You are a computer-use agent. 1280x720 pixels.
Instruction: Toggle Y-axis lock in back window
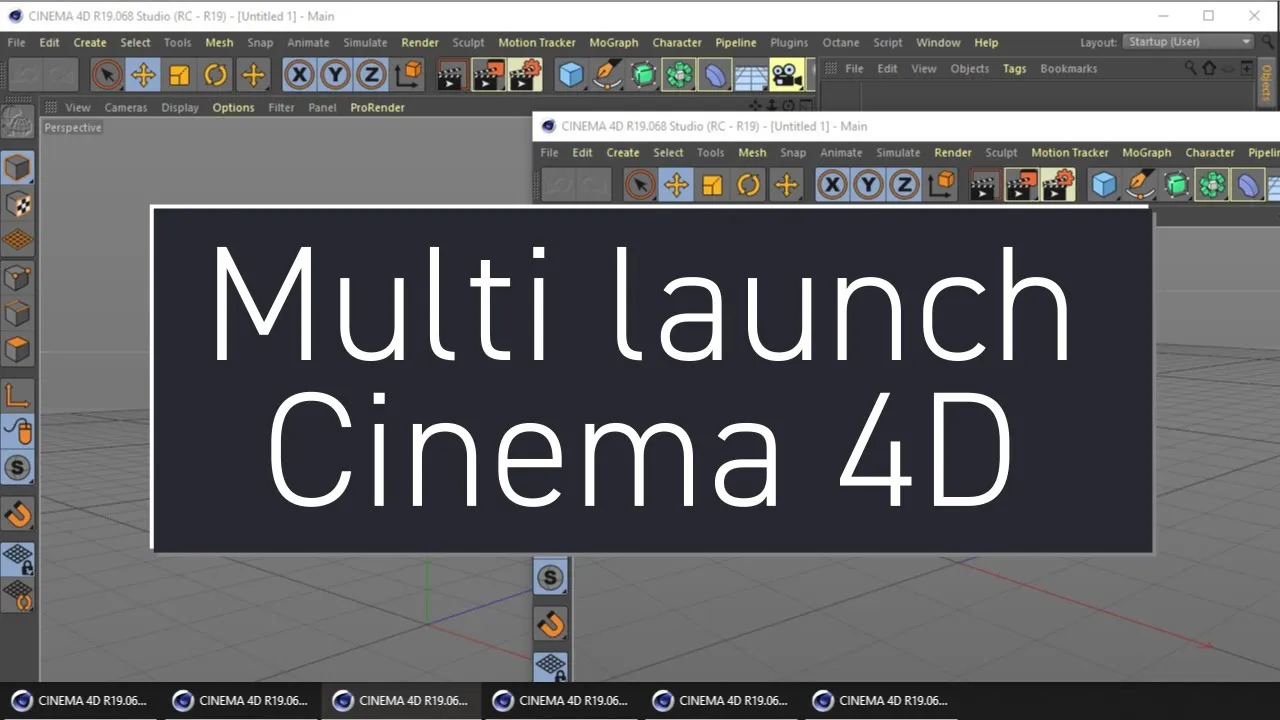click(335, 75)
